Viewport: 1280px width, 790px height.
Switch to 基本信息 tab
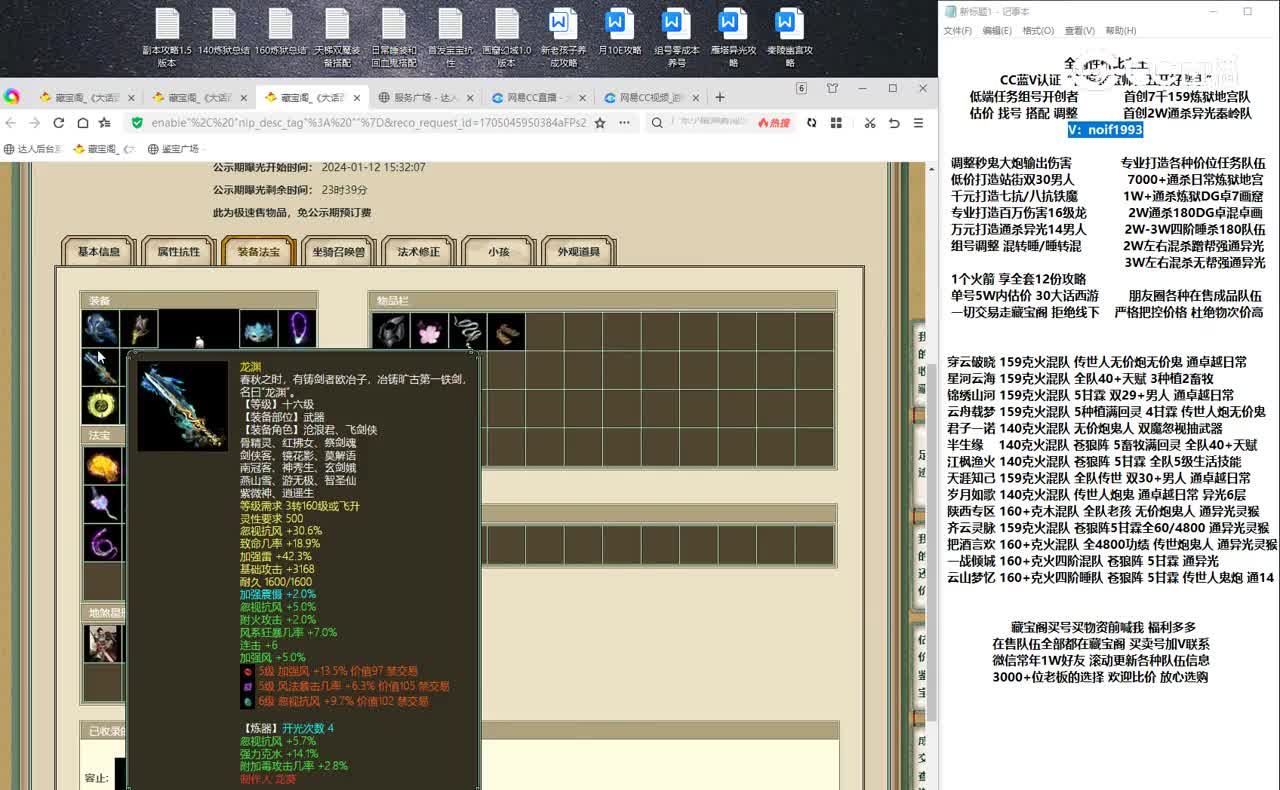[98, 252]
